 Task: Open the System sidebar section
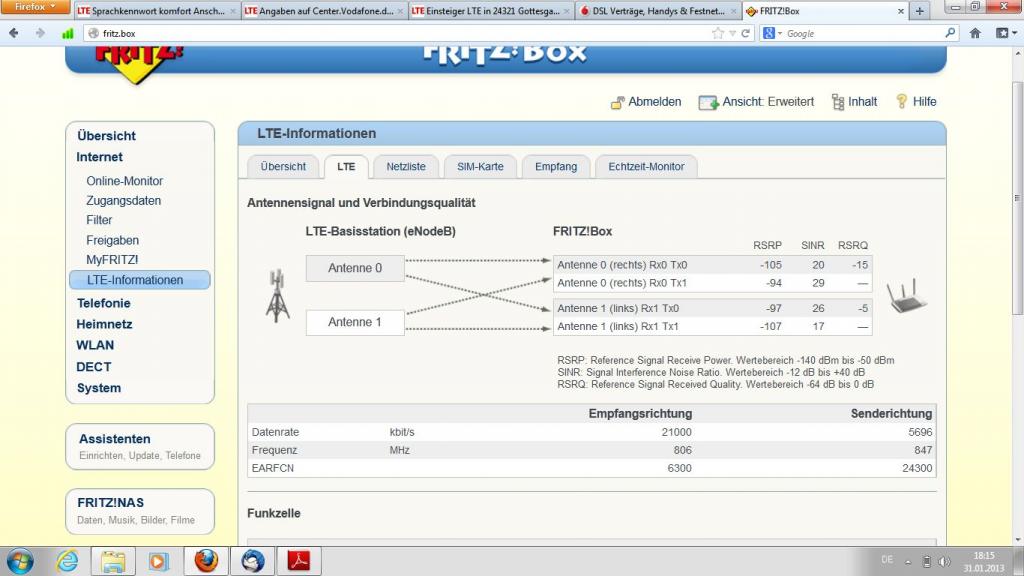99,387
